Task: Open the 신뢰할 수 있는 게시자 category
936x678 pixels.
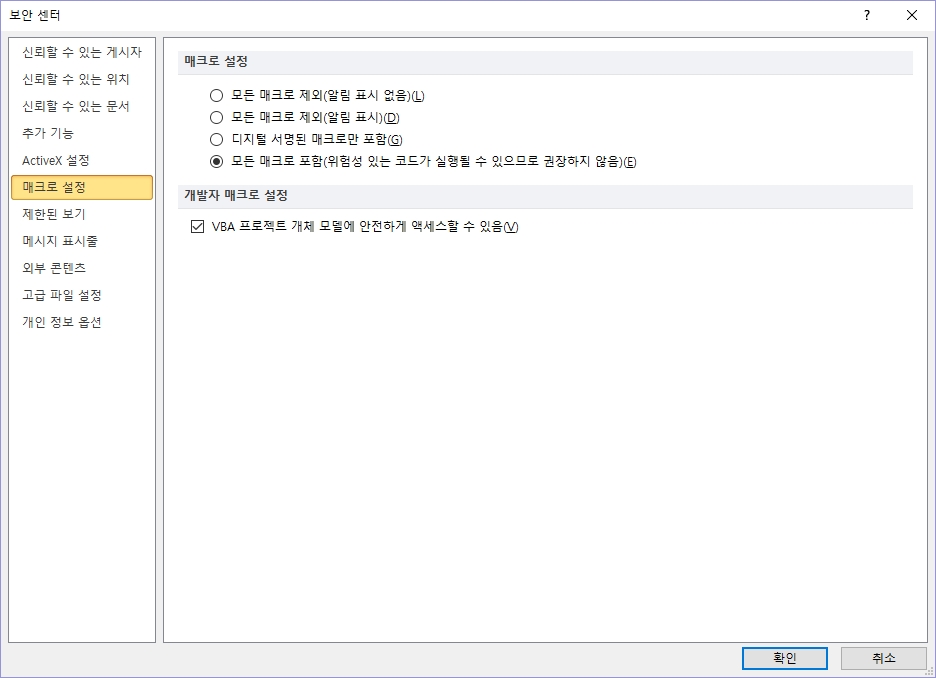Action: pyautogui.click(x=82, y=53)
